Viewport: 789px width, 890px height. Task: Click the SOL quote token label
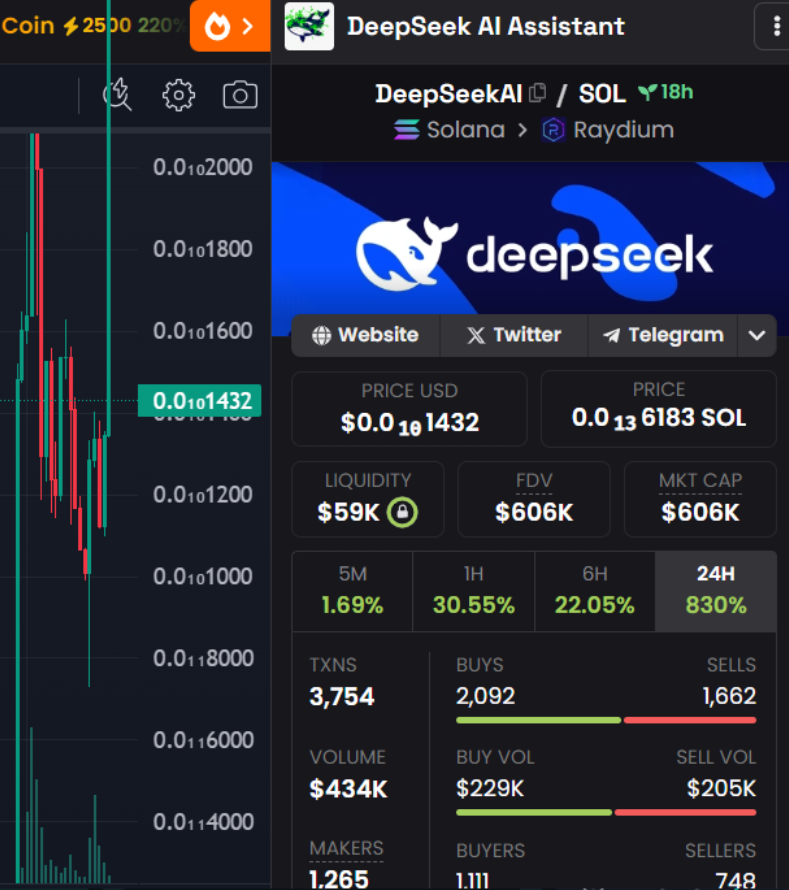[602, 94]
